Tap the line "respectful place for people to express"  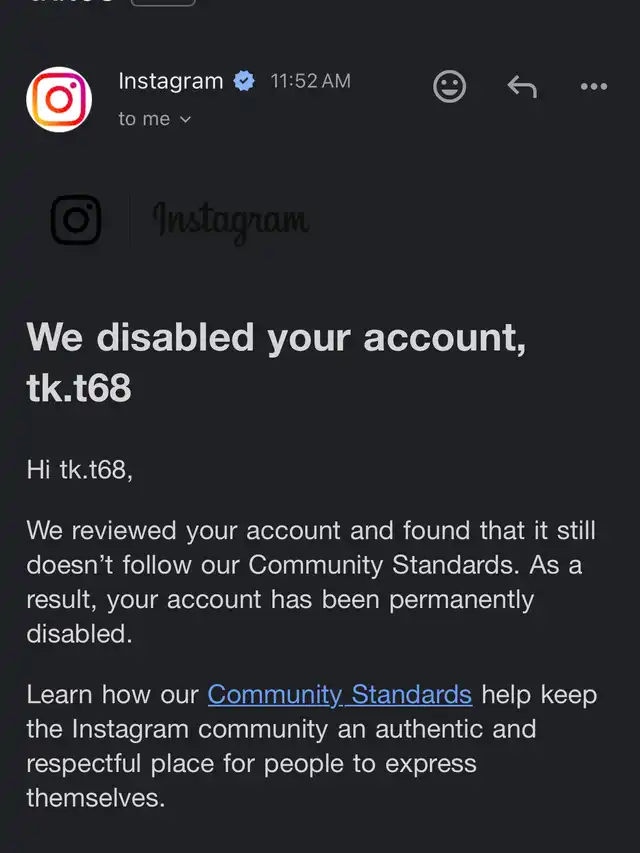click(251, 764)
